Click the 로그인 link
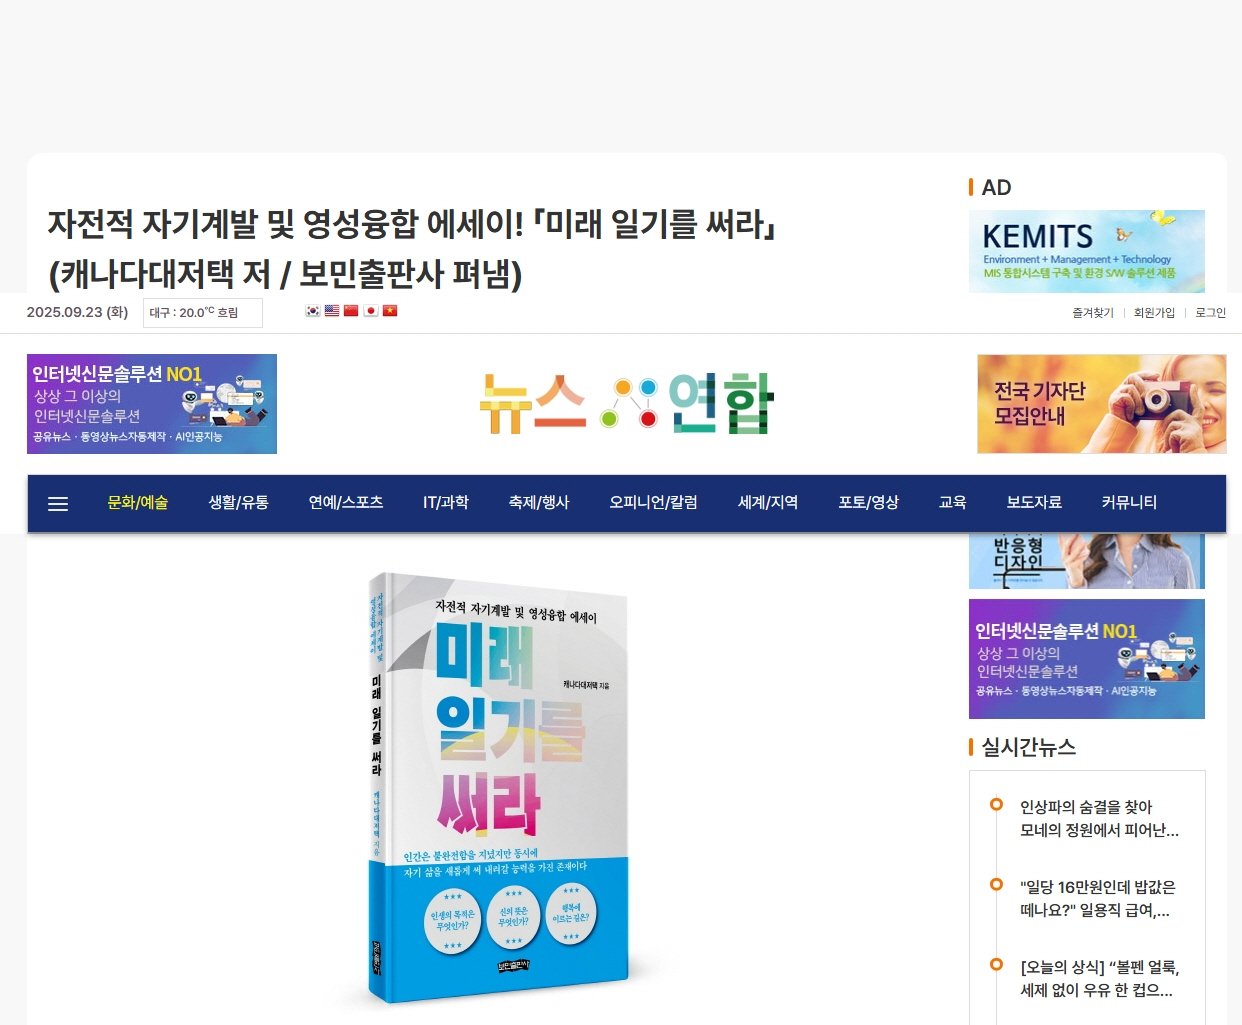This screenshot has height=1025, width=1242. (1210, 313)
